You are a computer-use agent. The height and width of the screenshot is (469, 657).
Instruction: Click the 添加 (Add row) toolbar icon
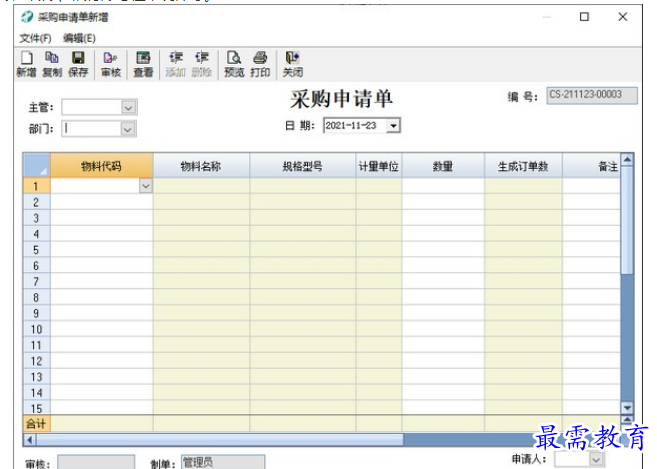click(176, 64)
